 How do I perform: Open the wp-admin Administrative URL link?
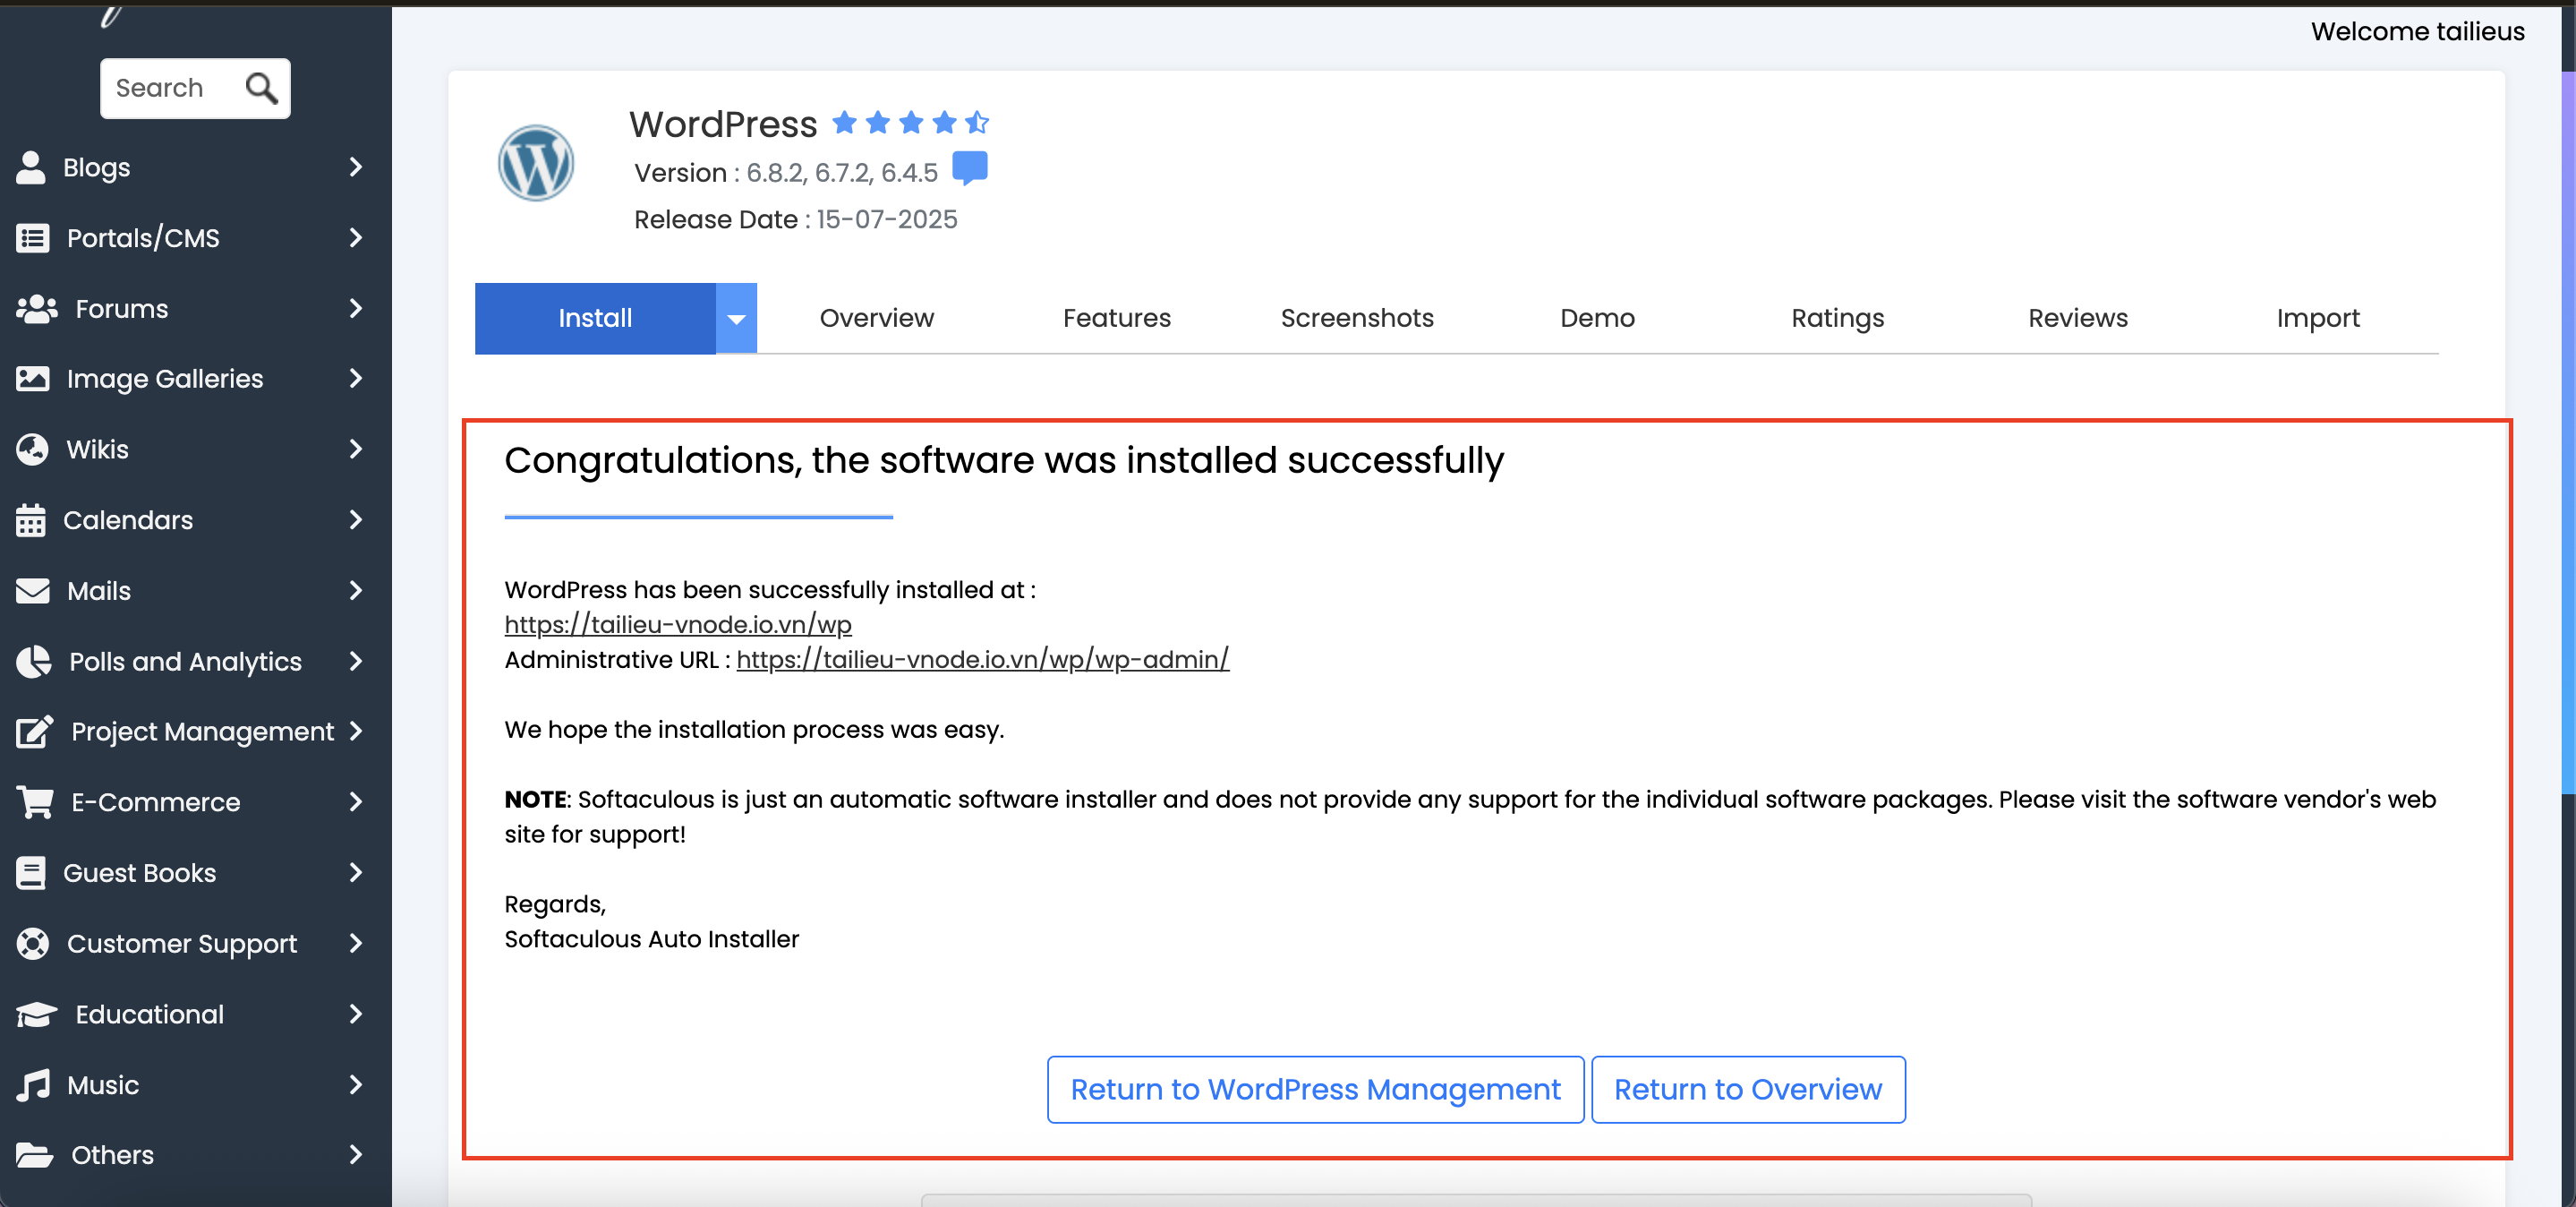click(983, 660)
